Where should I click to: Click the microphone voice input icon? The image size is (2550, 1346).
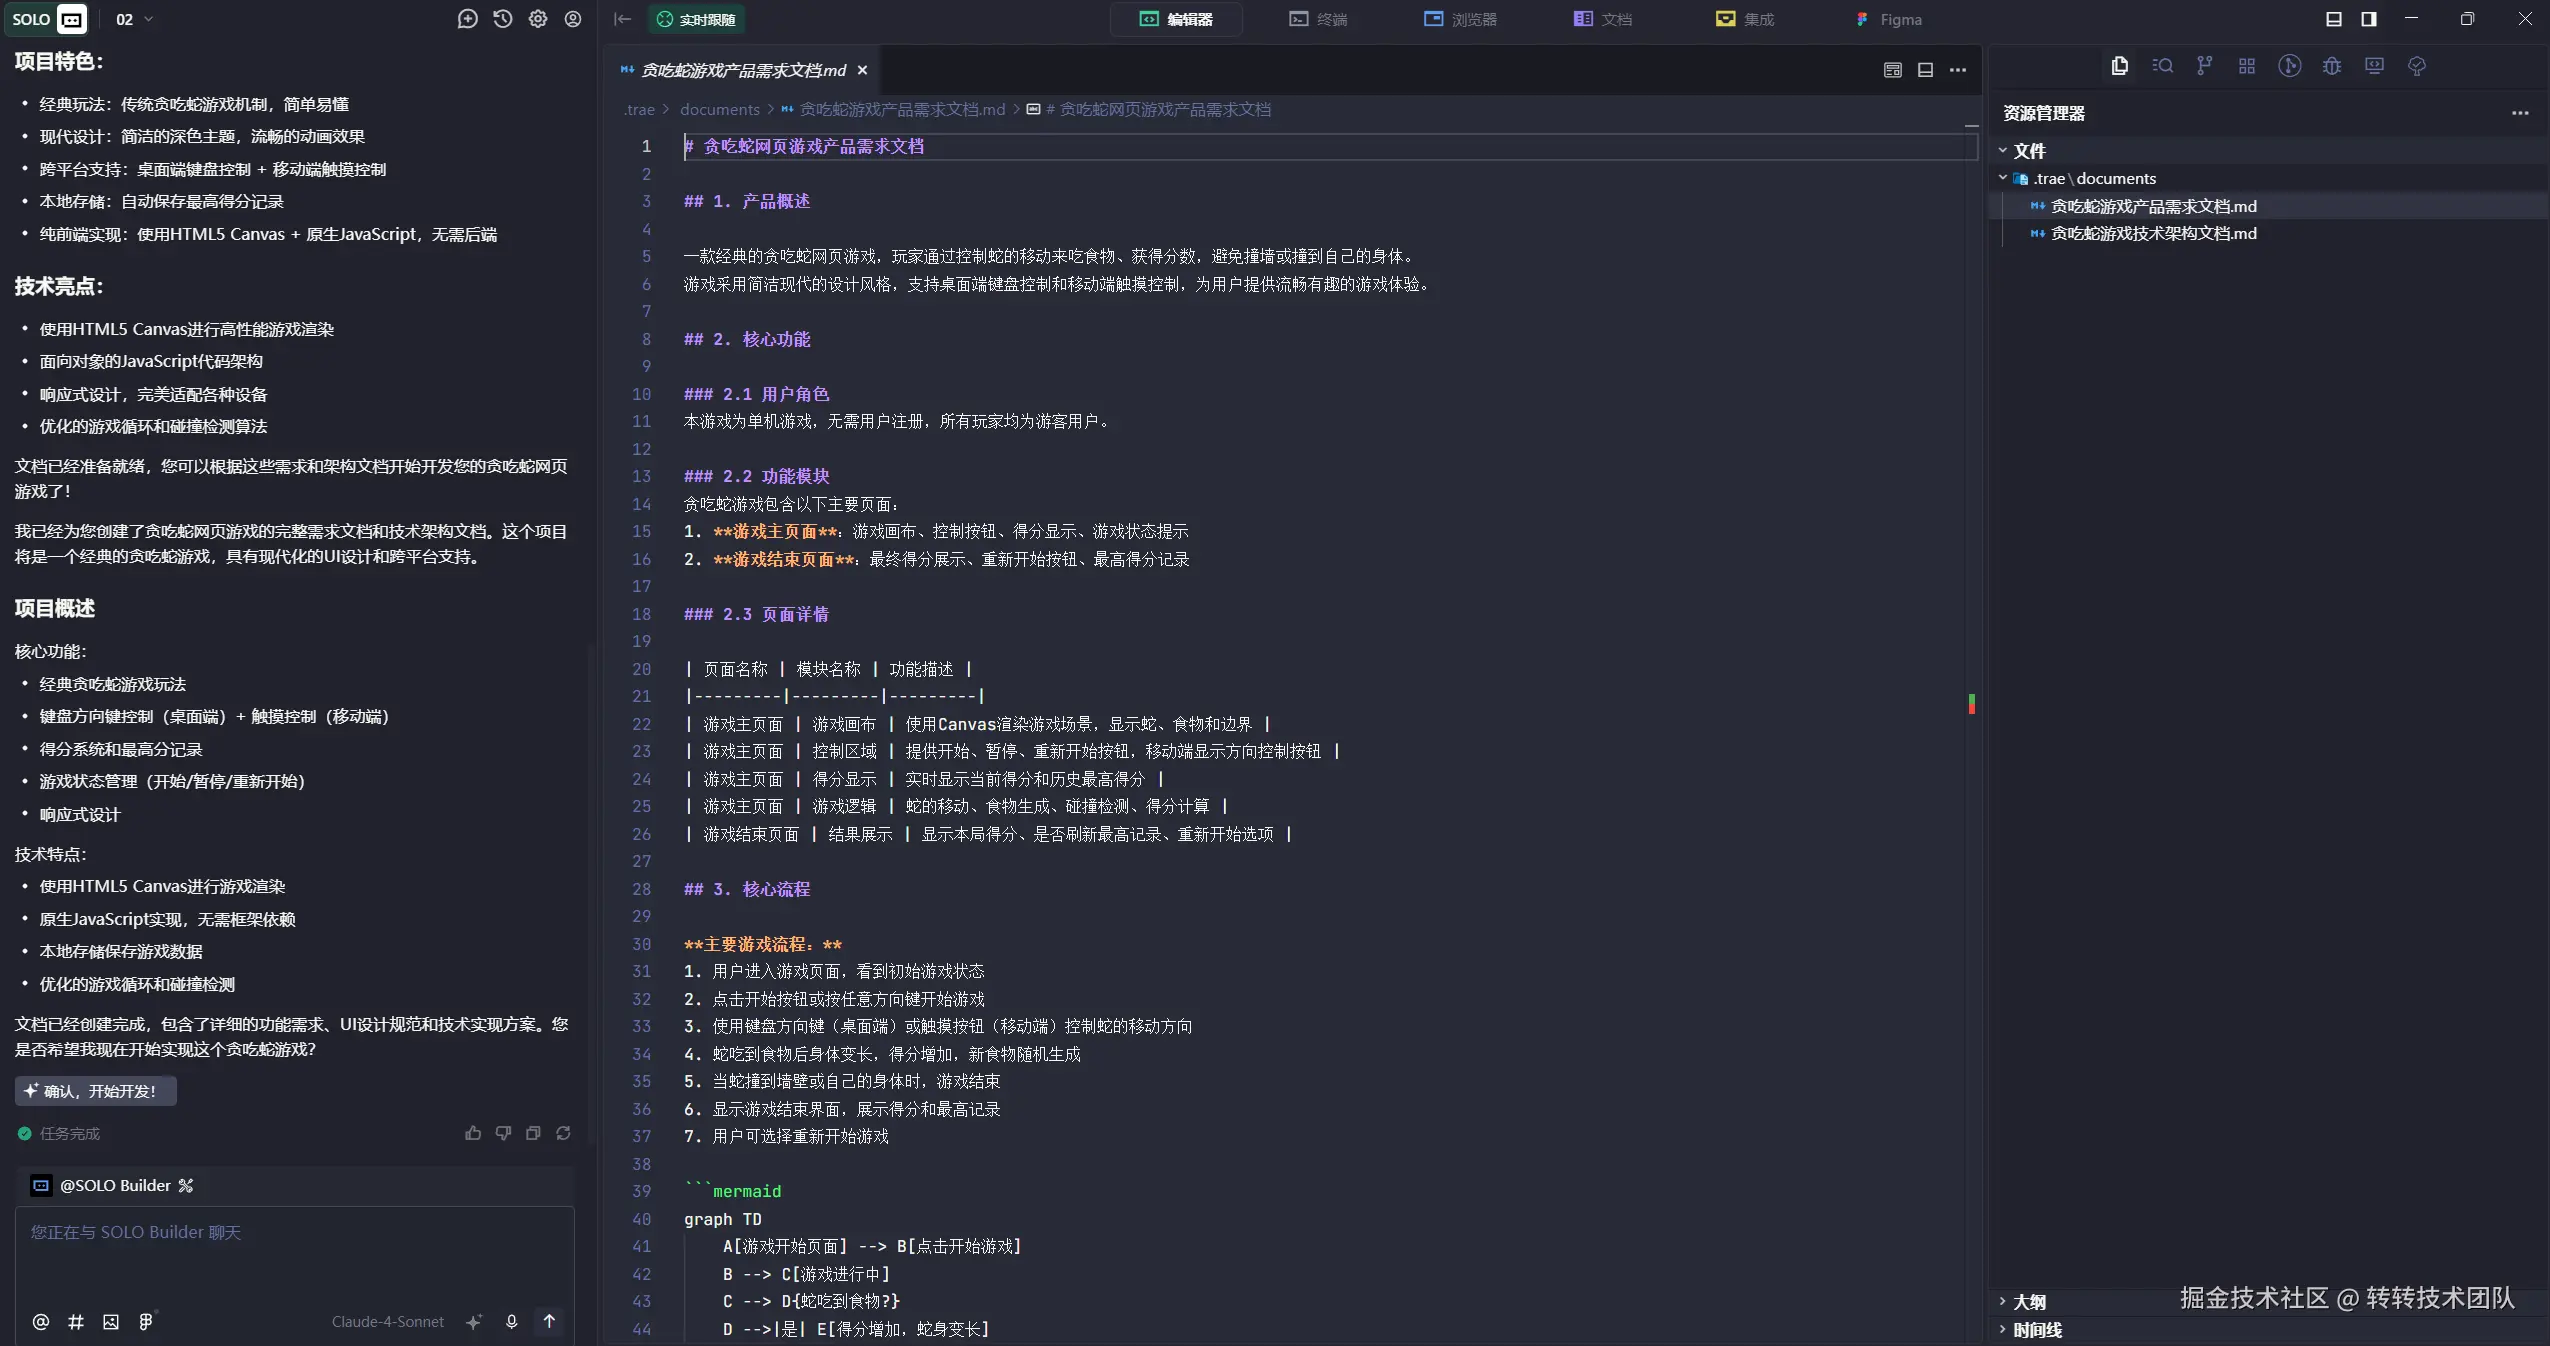click(x=511, y=1321)
